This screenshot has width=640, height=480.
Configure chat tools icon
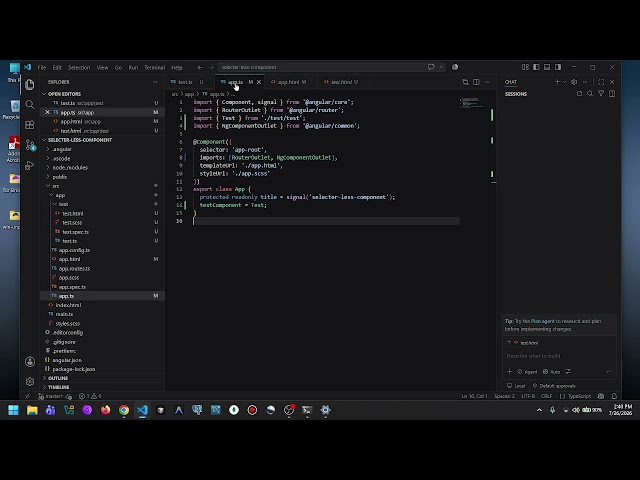click(568, 371)
